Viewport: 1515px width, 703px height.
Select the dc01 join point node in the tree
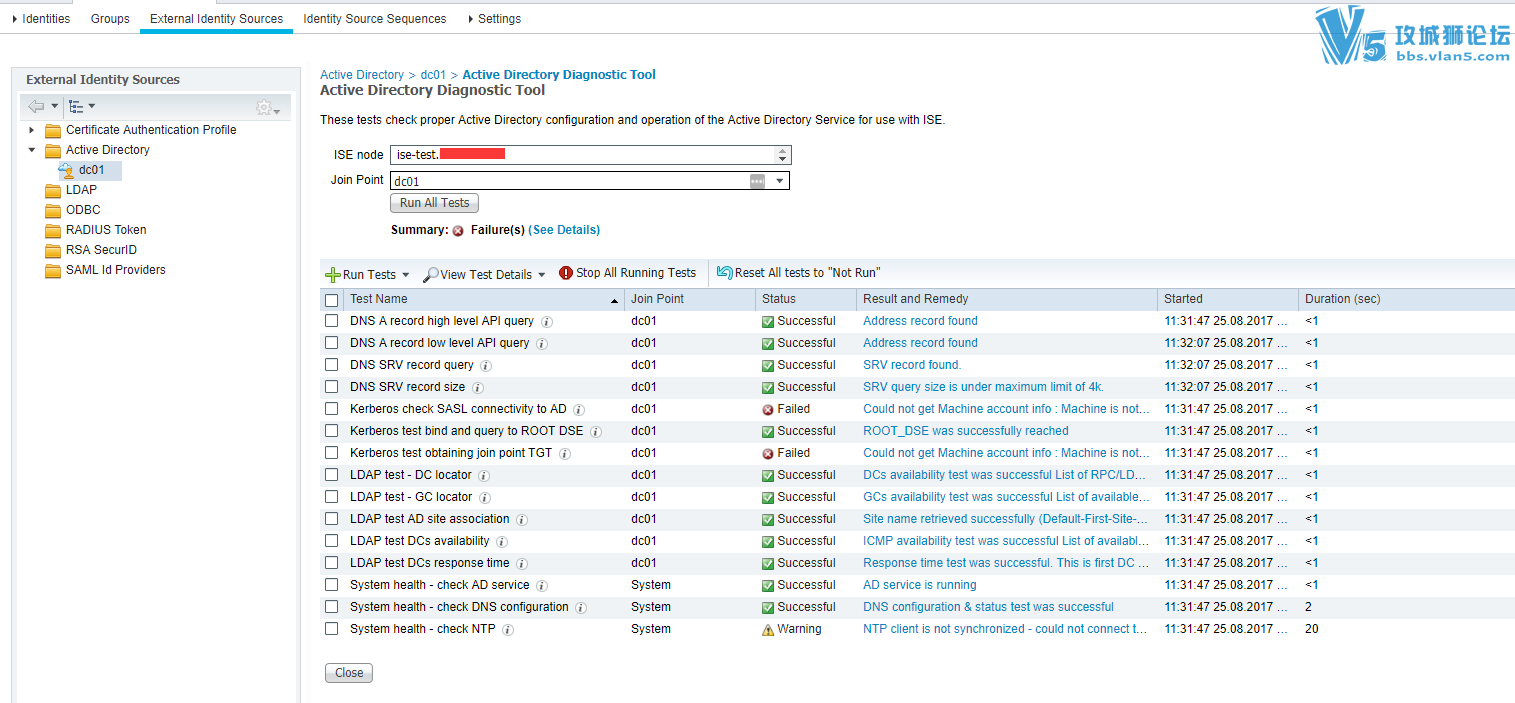click(x=91, y=170)
